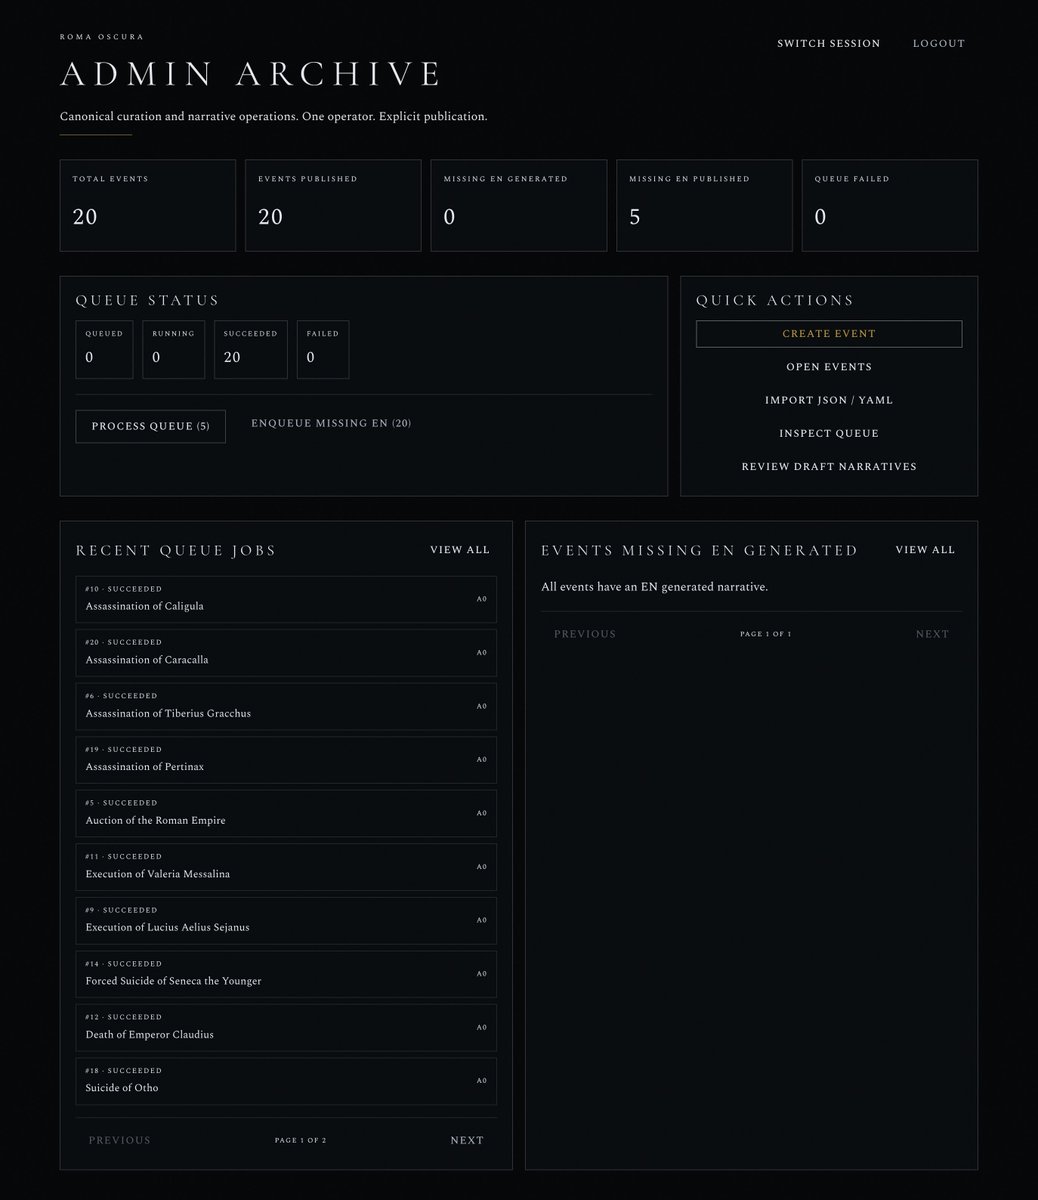Click the Events Published stat card
The height and width of the screenshot is (1200, 1038).
coord(333,205)
